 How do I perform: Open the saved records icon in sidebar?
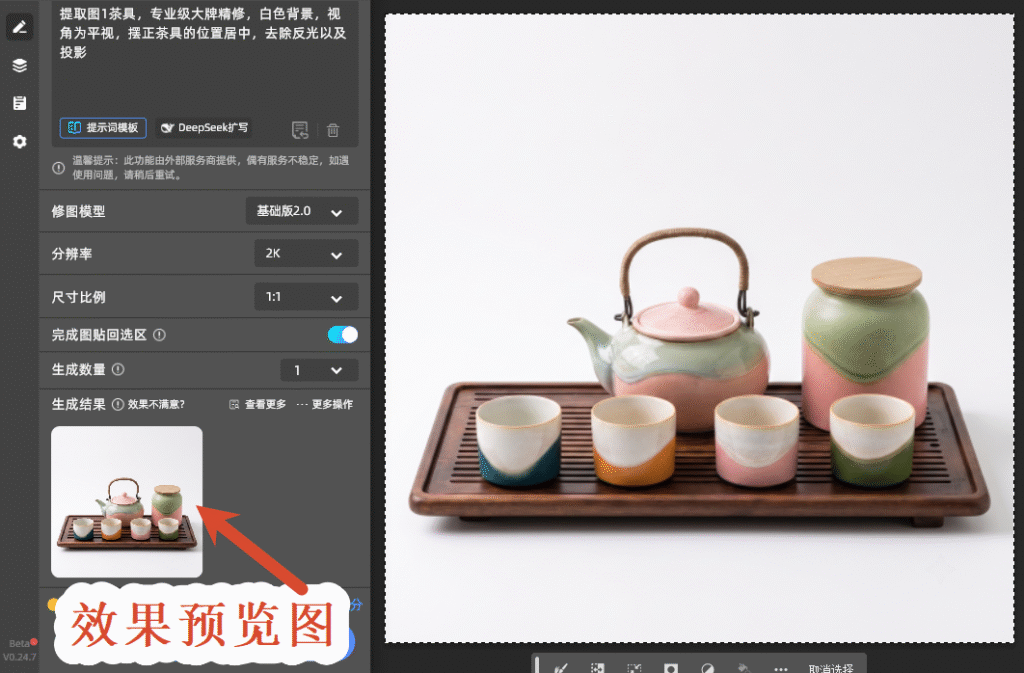(20, 103)
